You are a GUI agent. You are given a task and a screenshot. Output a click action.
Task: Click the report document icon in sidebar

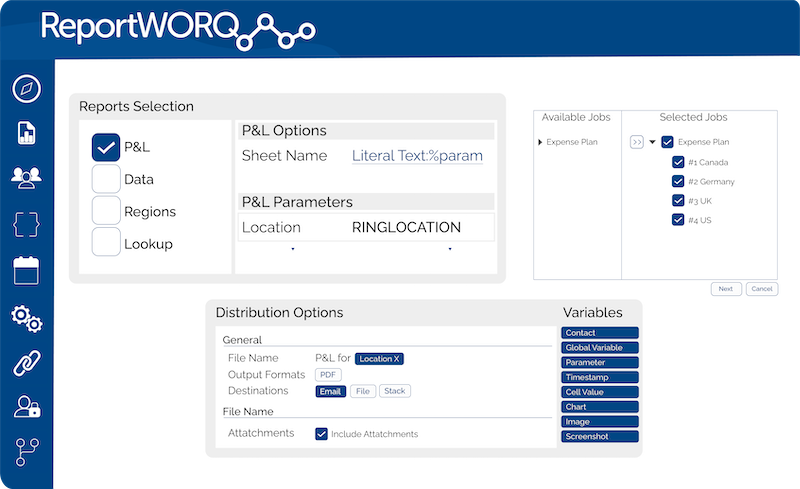pyautogui.click(x=27, y=133)
